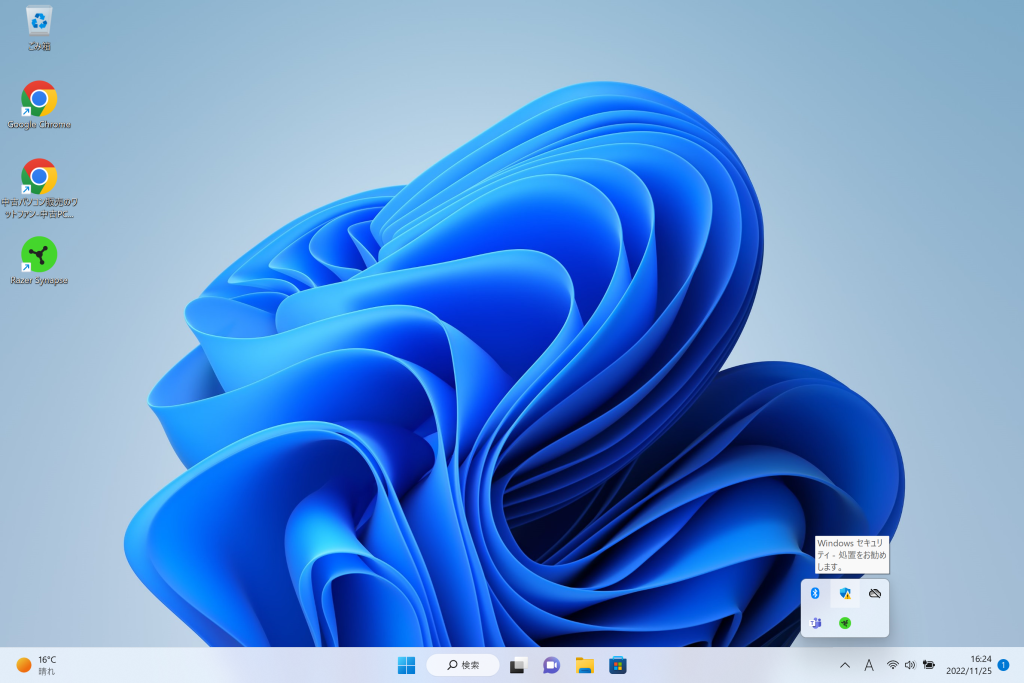Collapse the hidden tray icons chevron
Viewport: 1024px width, 683px height.
tap(845, 665)
